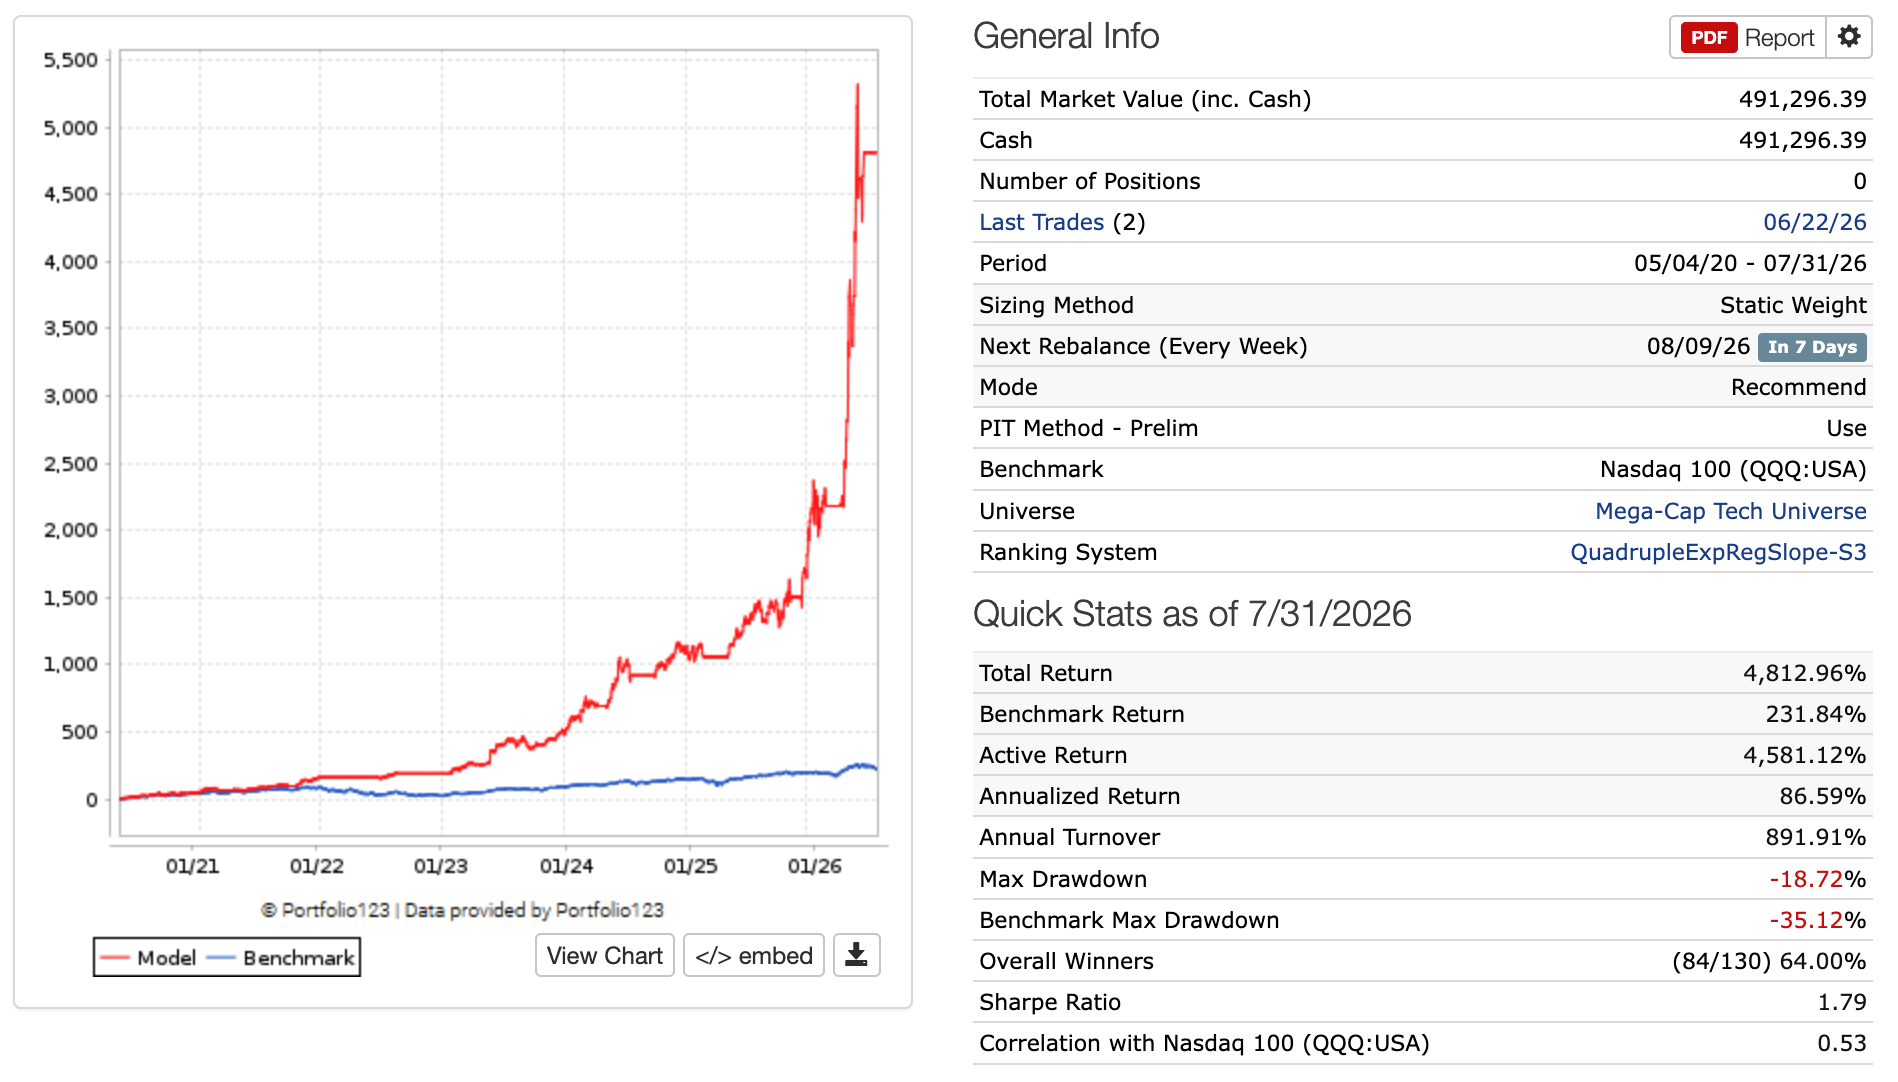Select the Period value 05/04/20 - 07/31/26
The width and height of the screenshot is (1898, 1082).
[1750, 263]
